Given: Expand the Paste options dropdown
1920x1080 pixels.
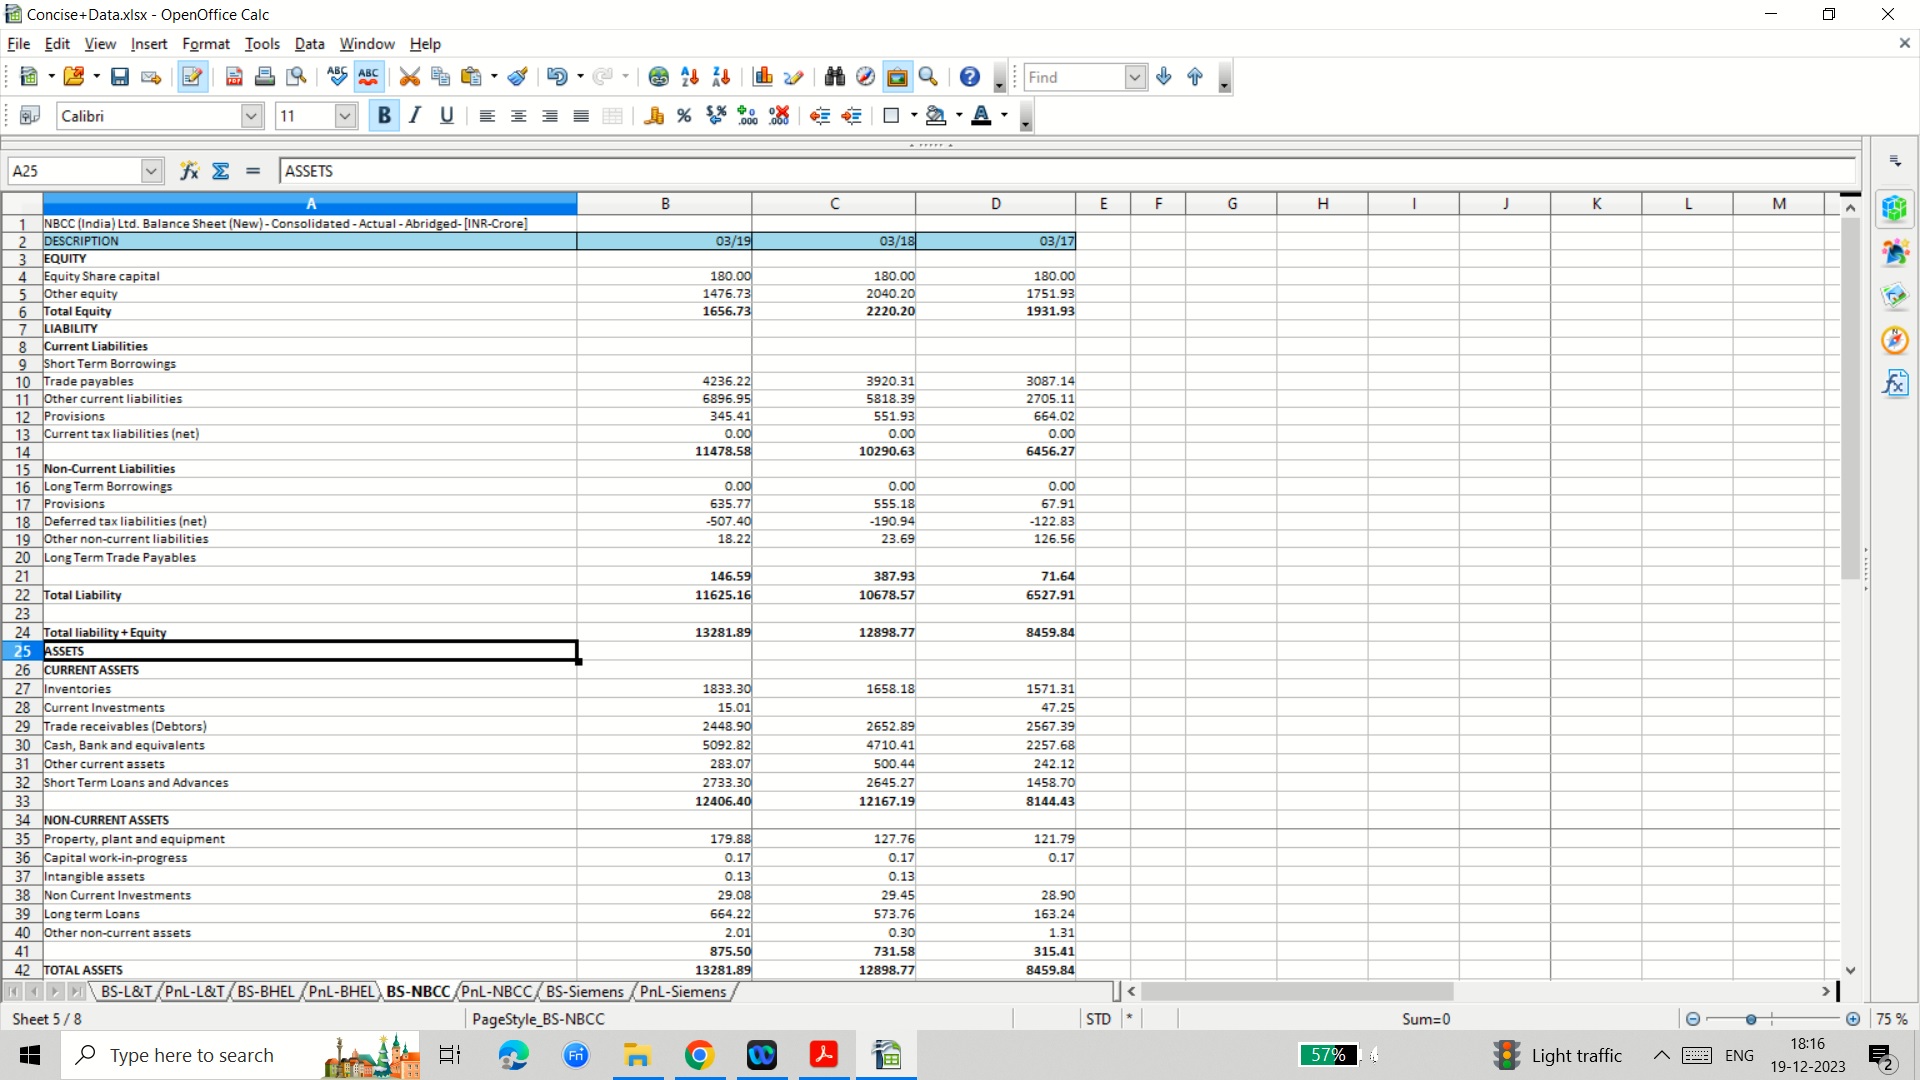Looking at the screenshot, I should click(494, 77).
